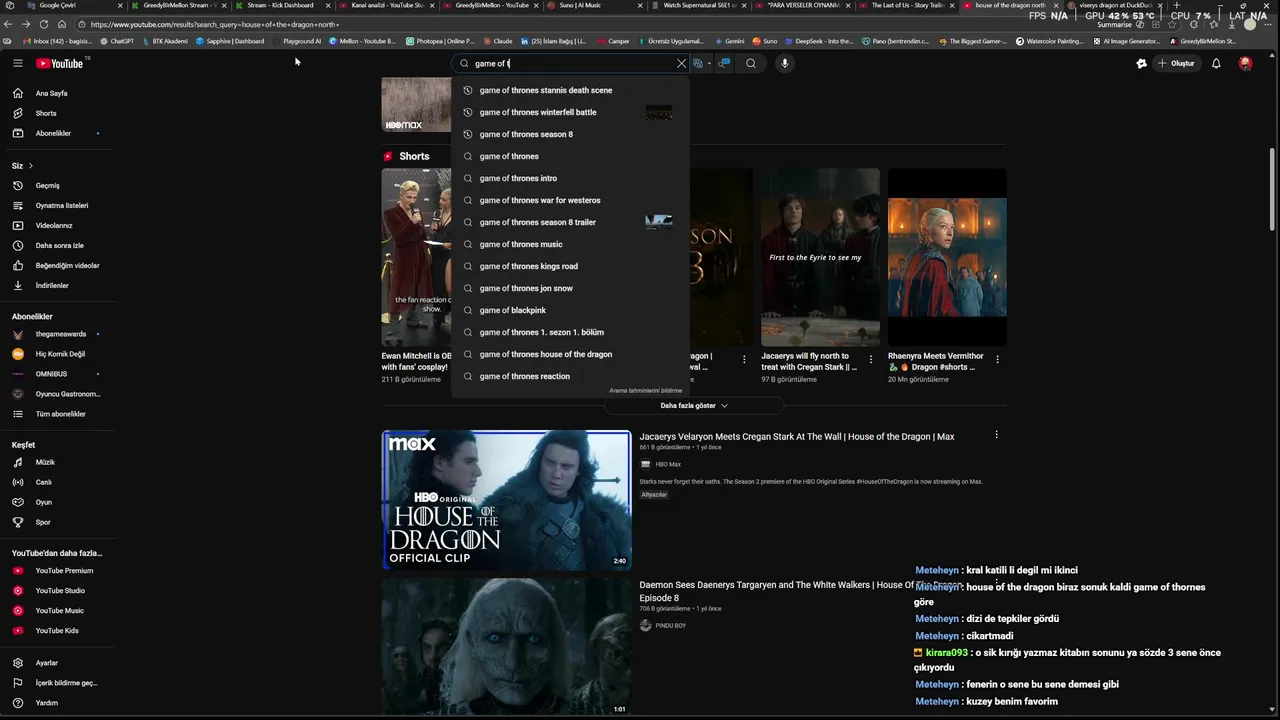
Task: Click the Oluştur create button
Action: [1176, 63]
